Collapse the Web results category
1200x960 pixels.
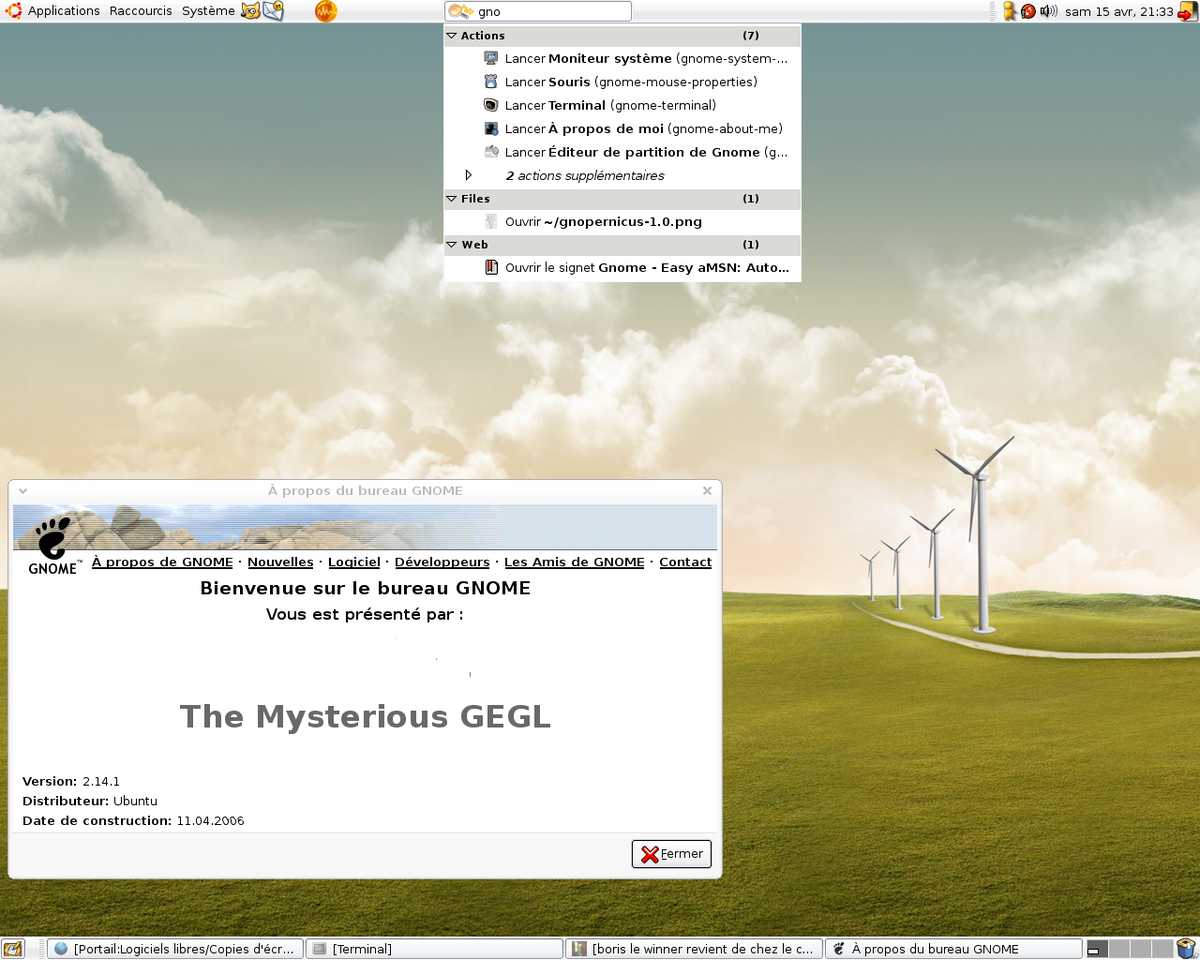[x=451, y=245]
